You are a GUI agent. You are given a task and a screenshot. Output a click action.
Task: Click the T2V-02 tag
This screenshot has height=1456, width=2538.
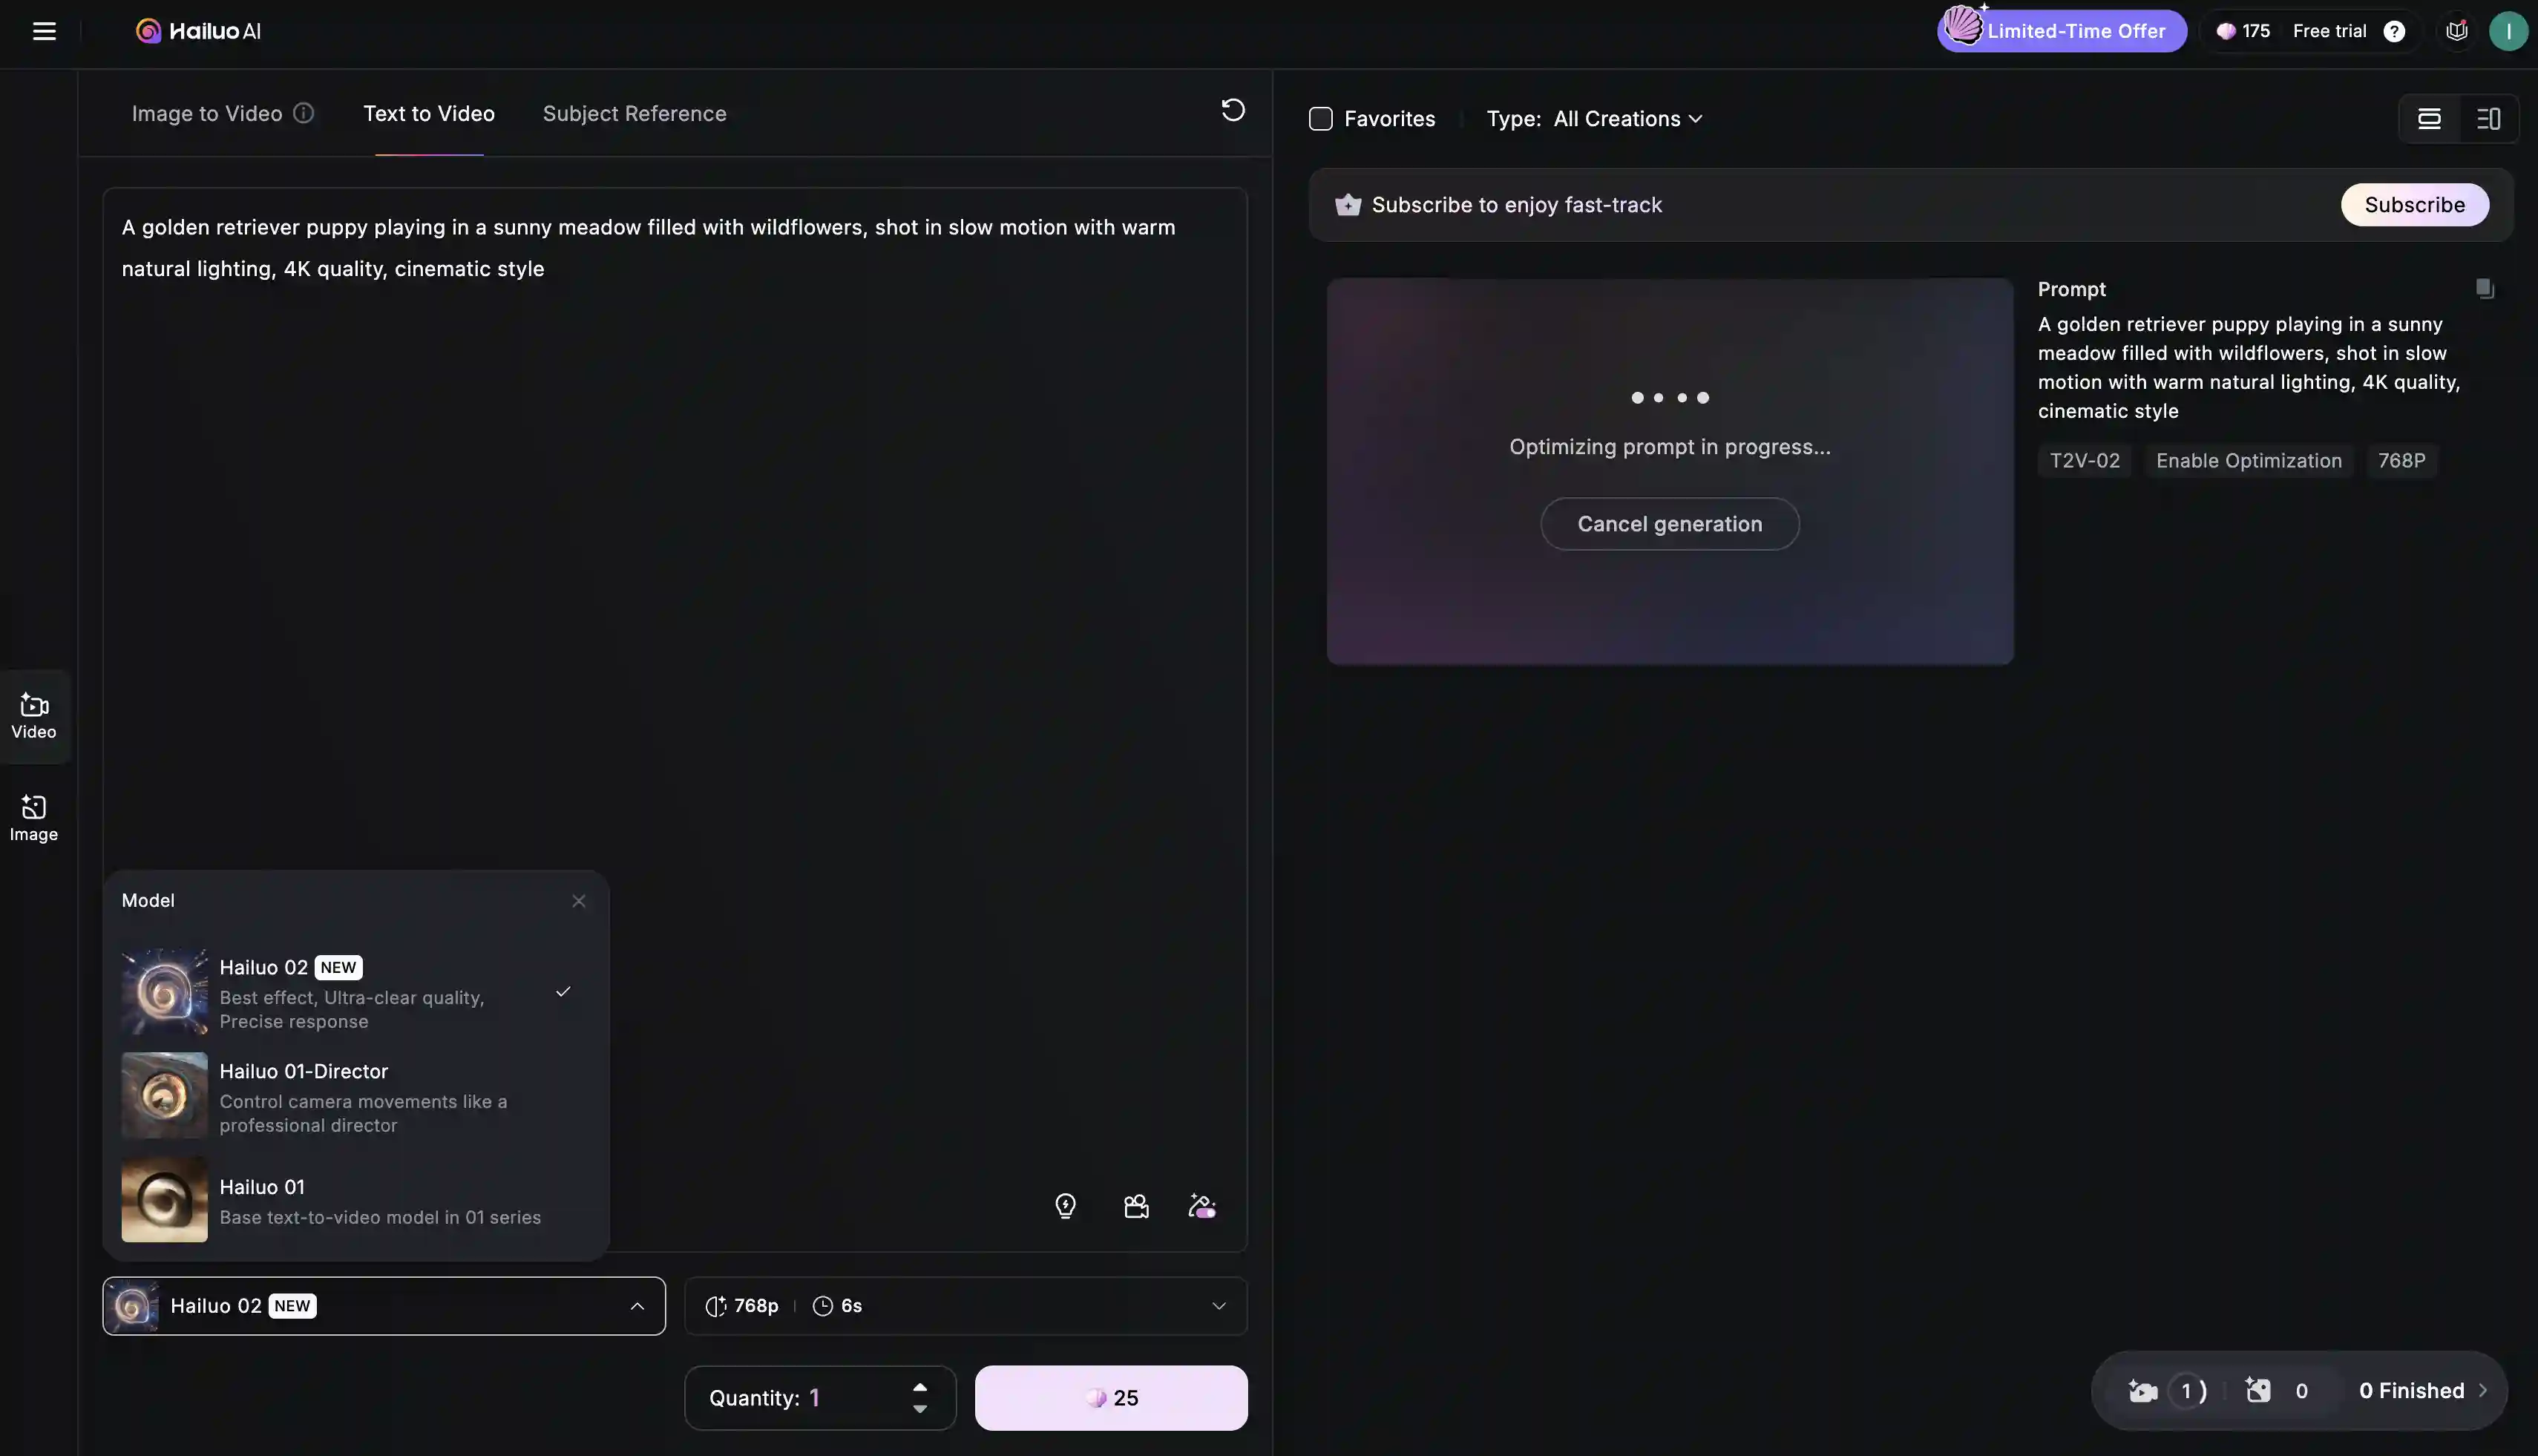coord(2084,461)
